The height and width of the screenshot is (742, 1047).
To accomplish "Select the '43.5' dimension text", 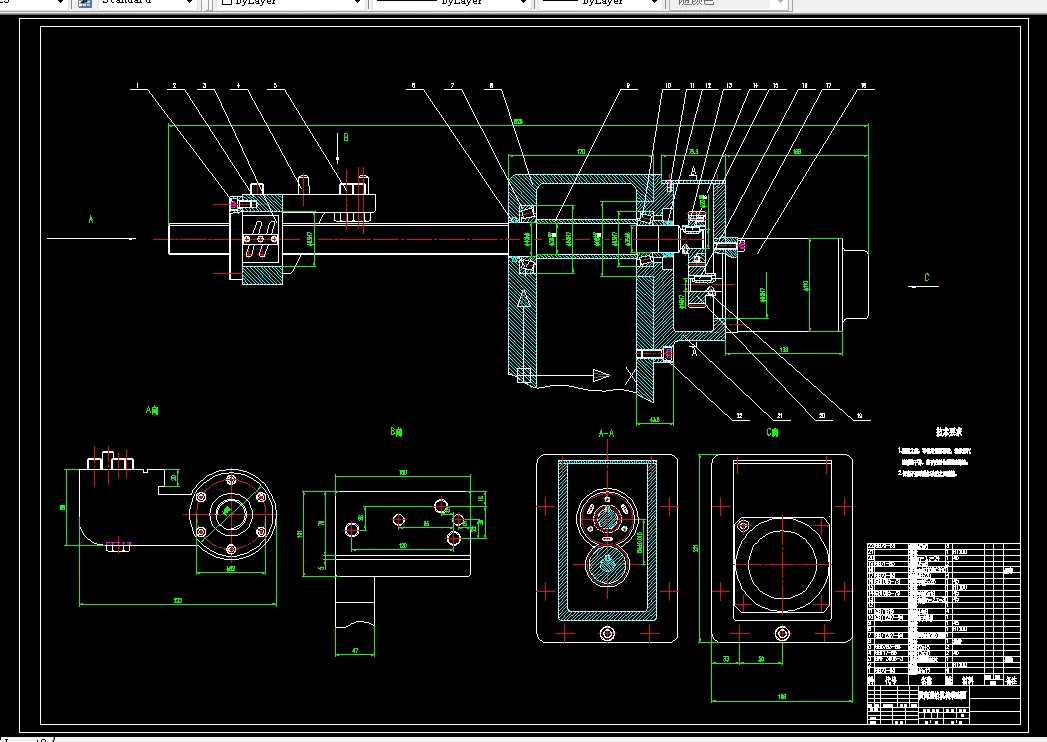I will click(x=654, y=419).
